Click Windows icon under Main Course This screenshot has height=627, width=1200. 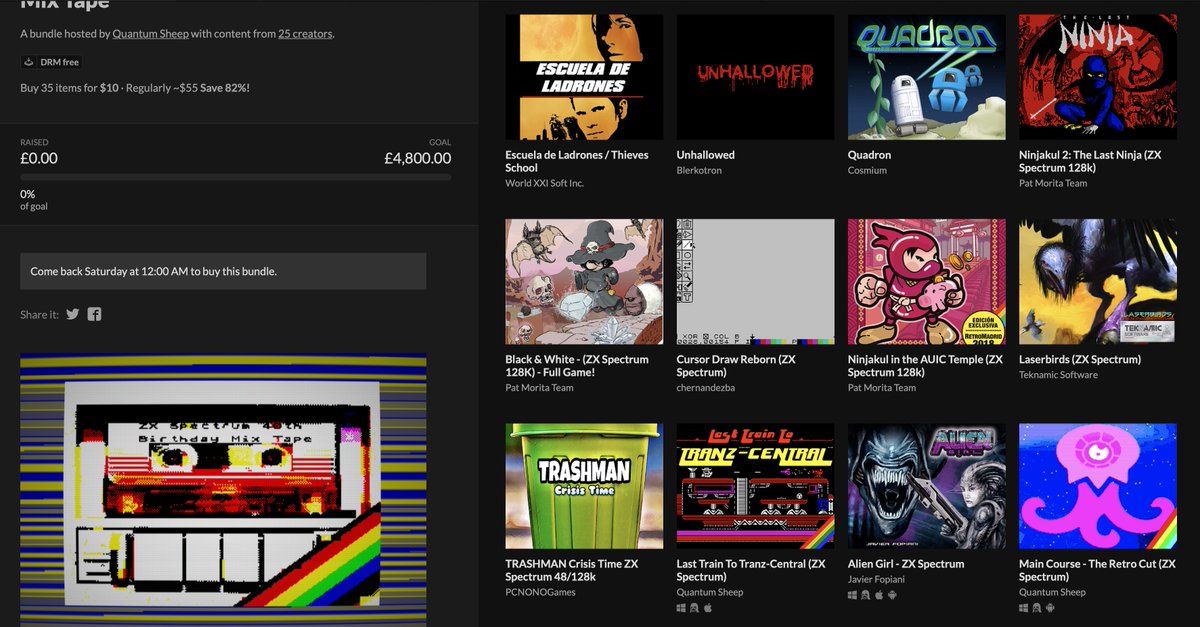click(1024, 607)
